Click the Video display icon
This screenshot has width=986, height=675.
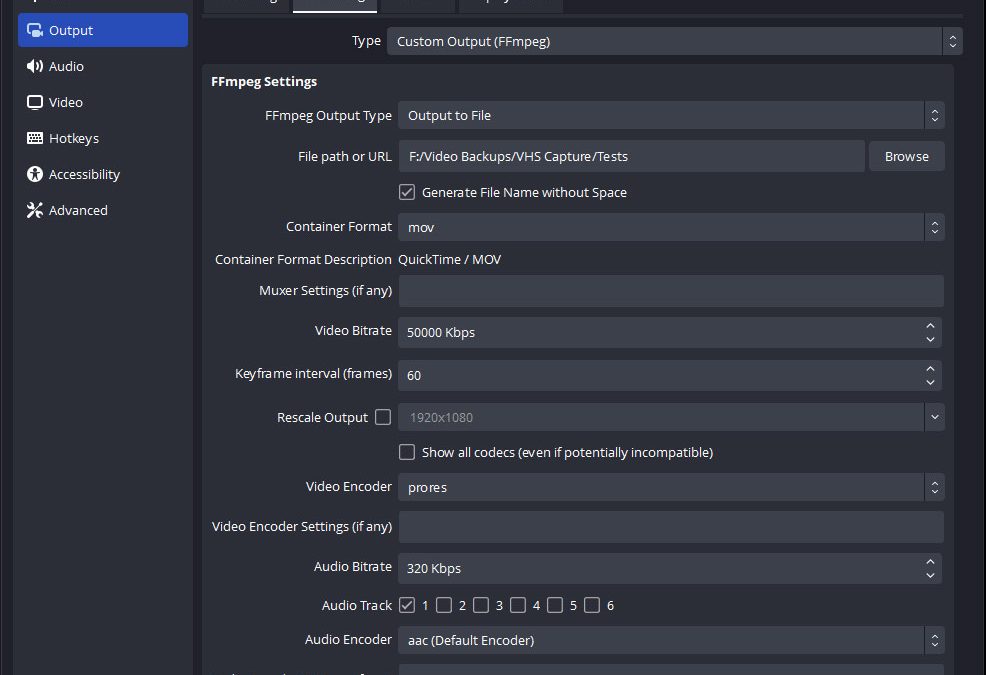(x=35, y=102)
